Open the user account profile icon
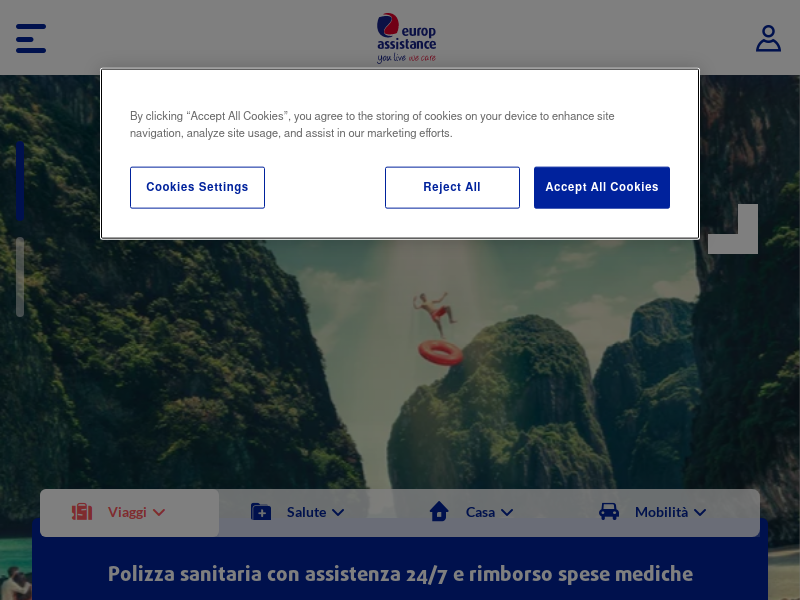The image size is (800, 600). click(768, 38)
